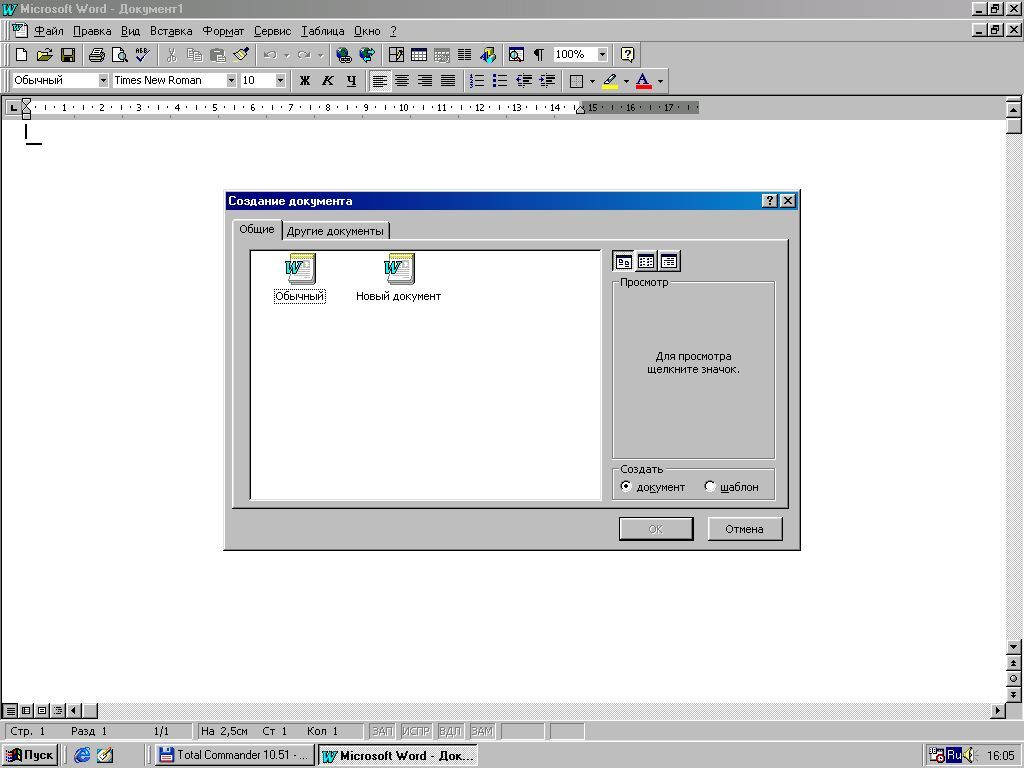Click the Paste clipboard icon
Screen dimensions: 1024x768
217,55
